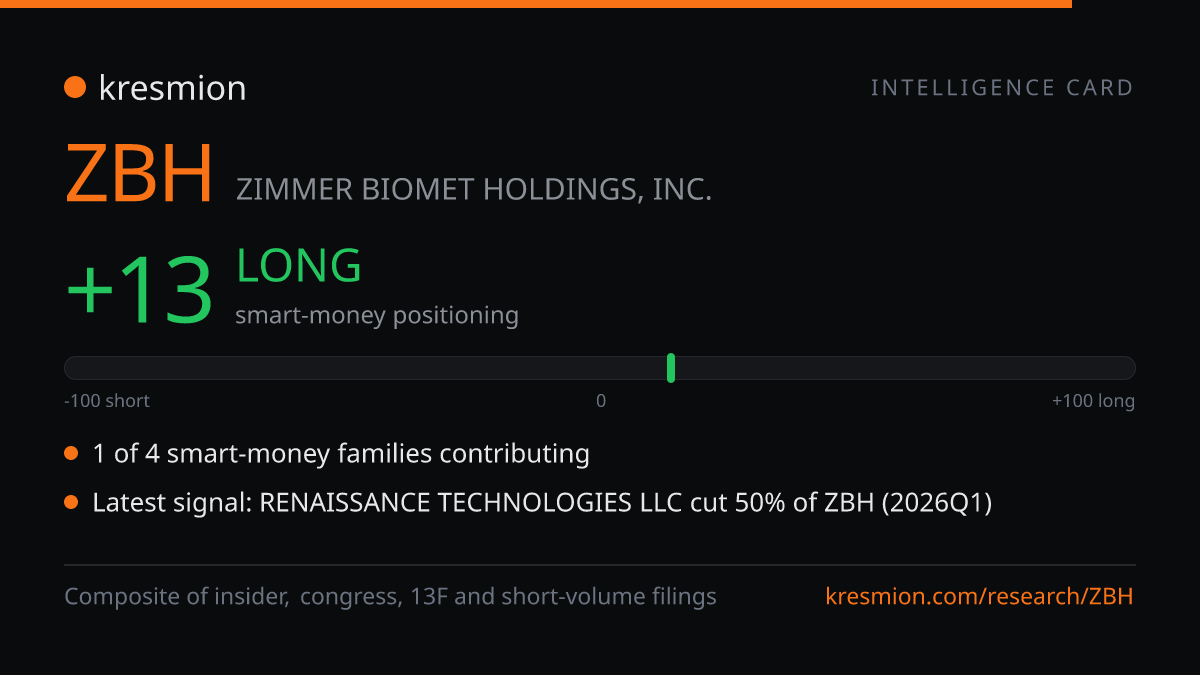Click the composite filings footer text
This screenshot has width=1200, height=675.
(390, 597)
